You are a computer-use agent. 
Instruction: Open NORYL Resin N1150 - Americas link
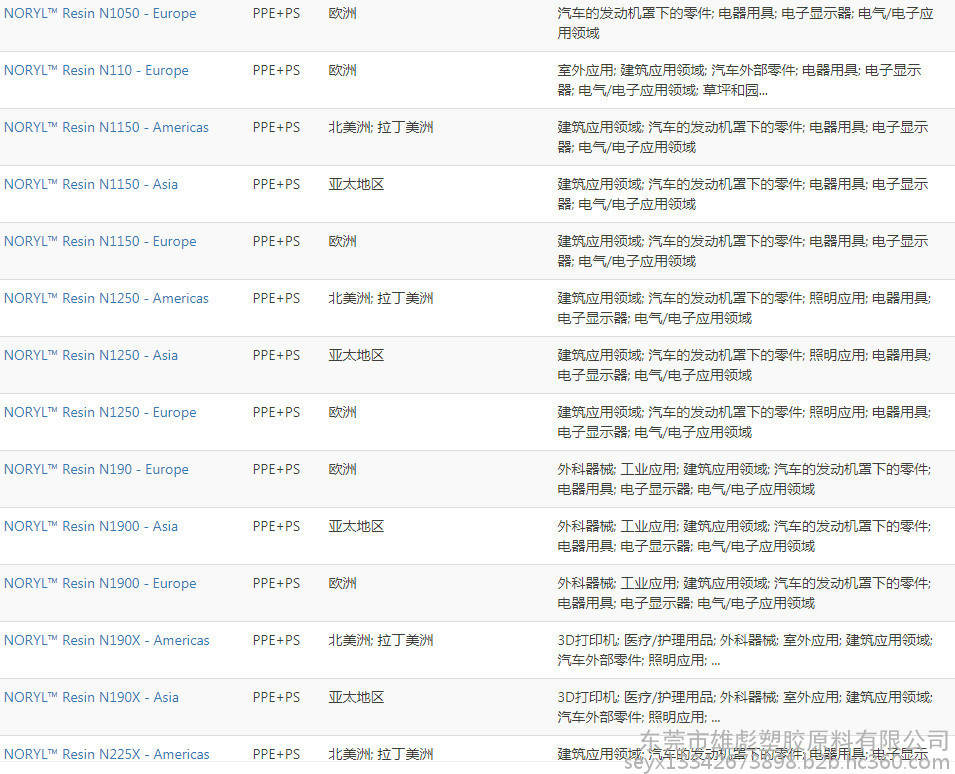[106, 127]
